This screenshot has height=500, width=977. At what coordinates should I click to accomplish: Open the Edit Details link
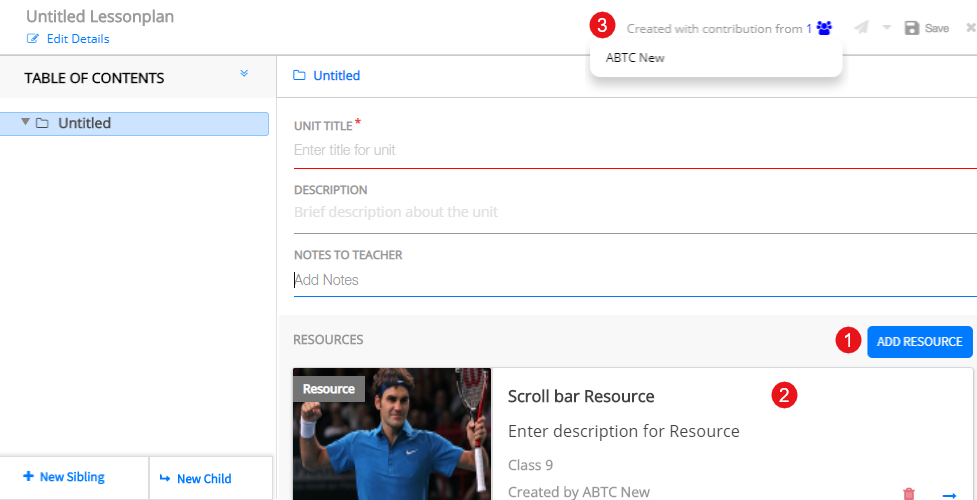[x=78, y=39]
